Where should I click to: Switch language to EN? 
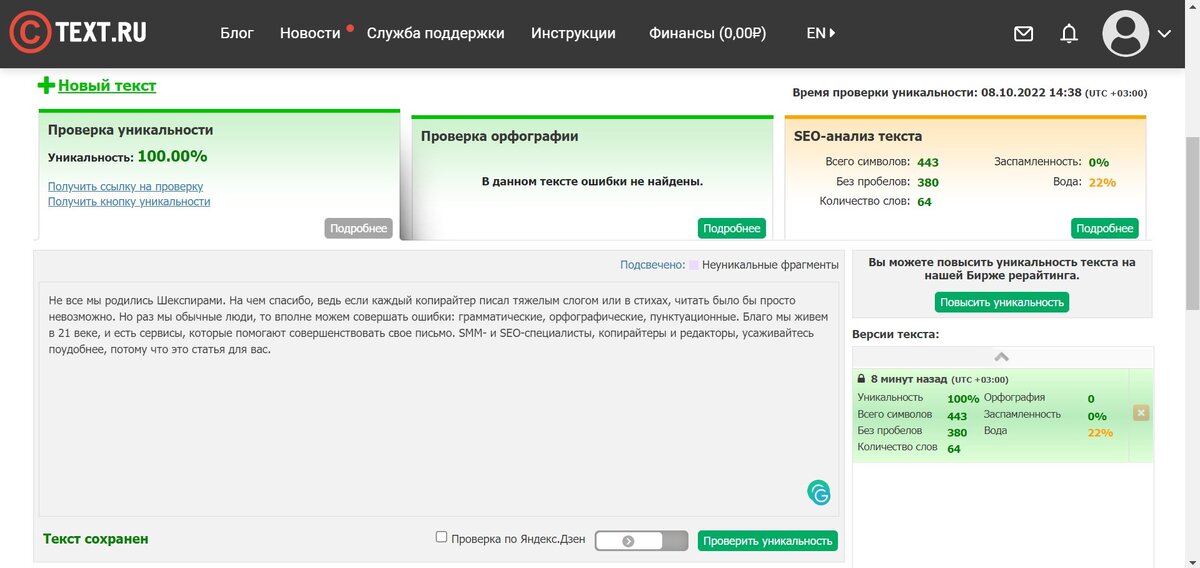[820, 33]
